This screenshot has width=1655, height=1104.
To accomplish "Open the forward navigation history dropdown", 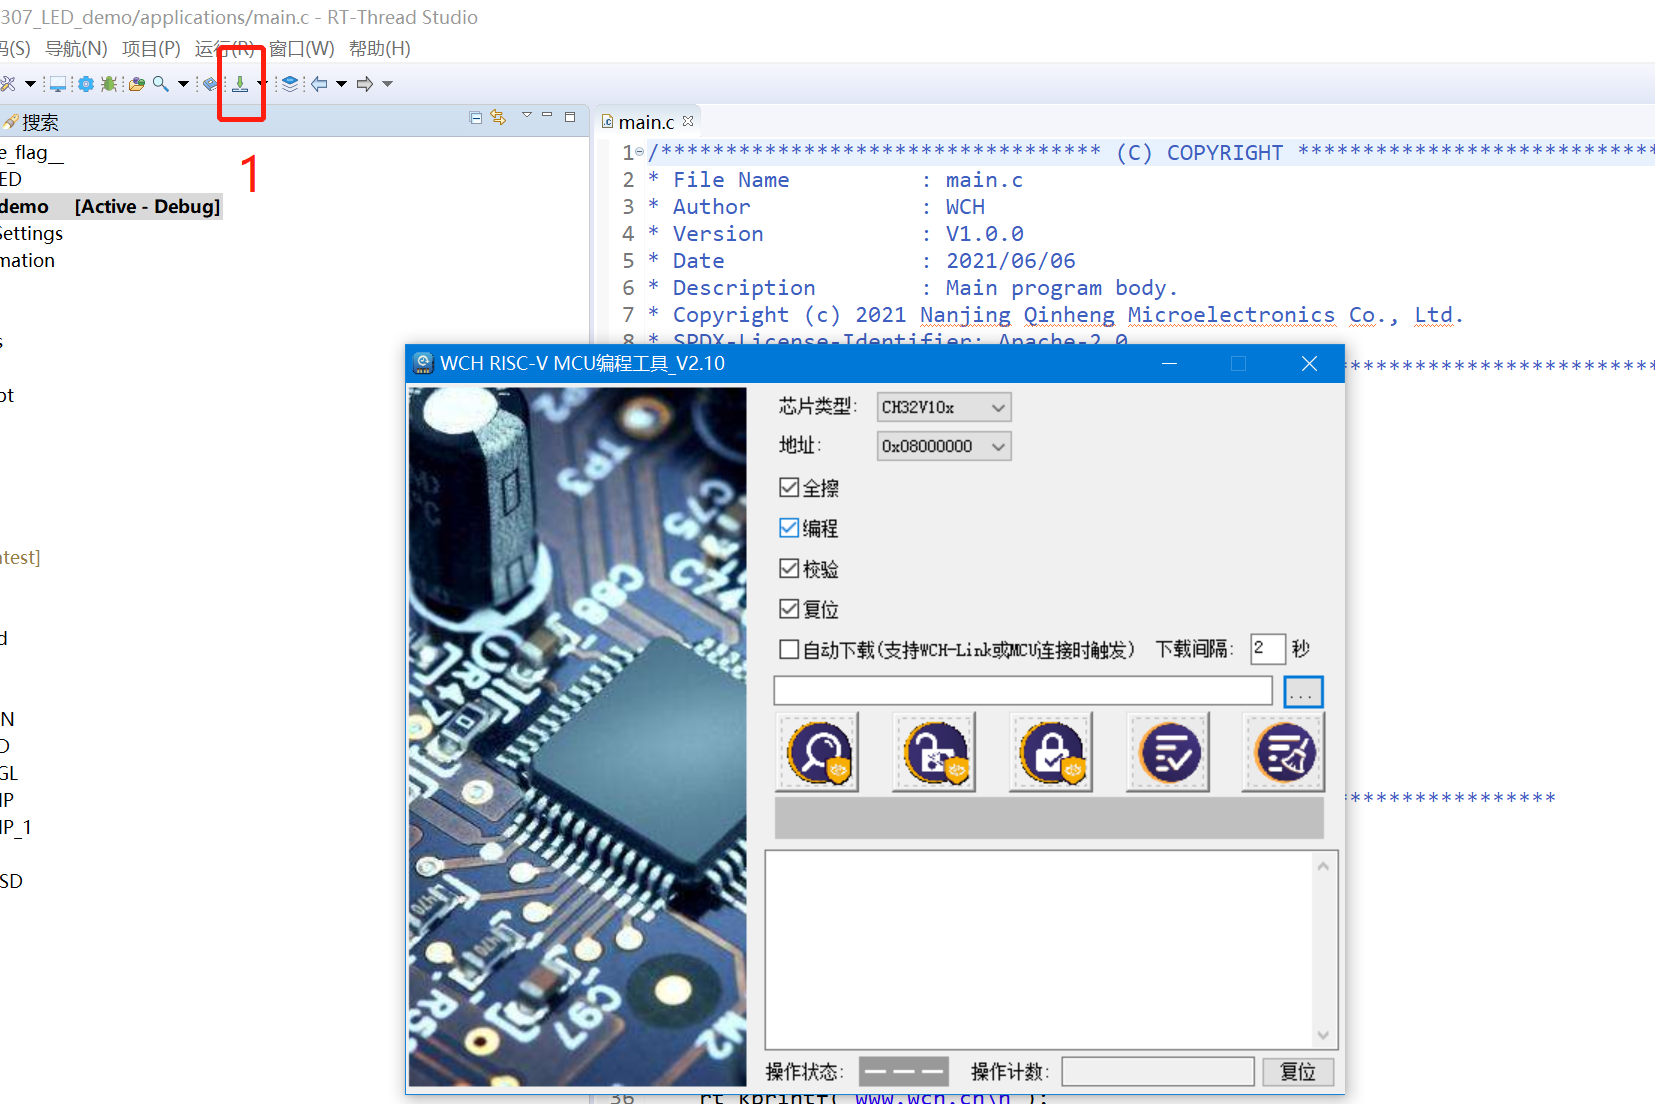I will pos(387,84).
